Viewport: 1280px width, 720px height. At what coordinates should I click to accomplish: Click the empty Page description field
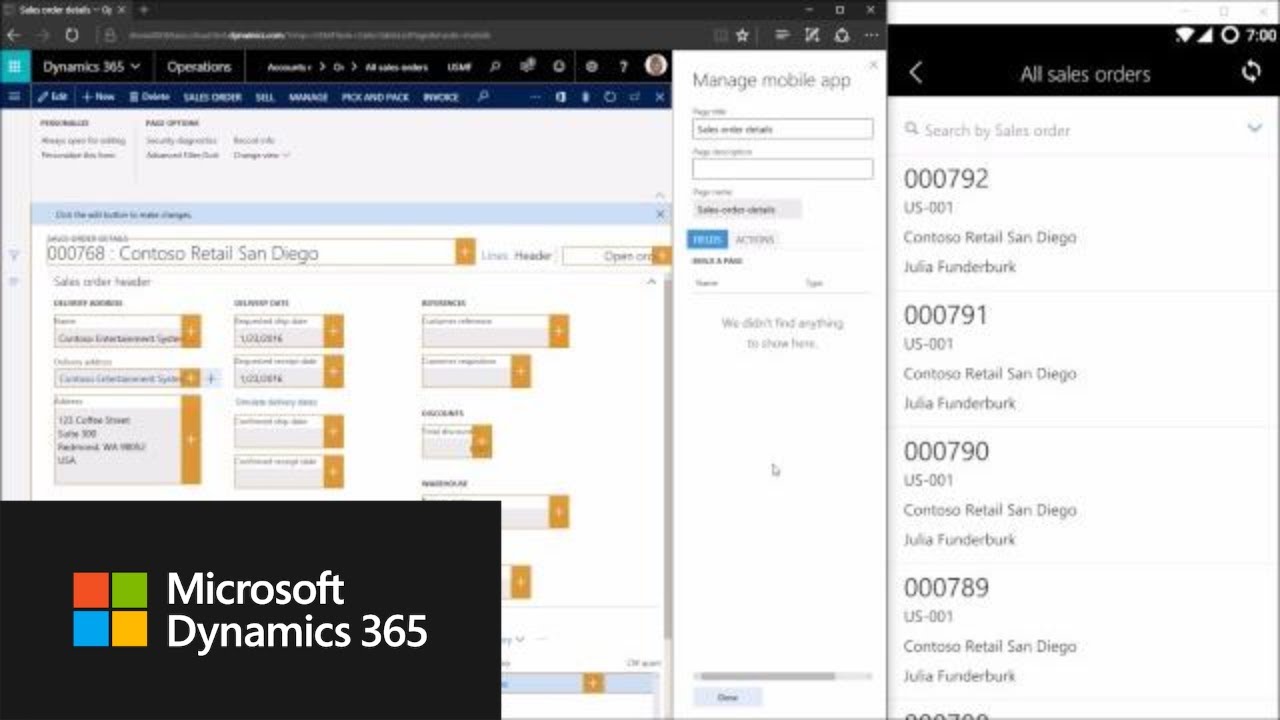point(782,169)
